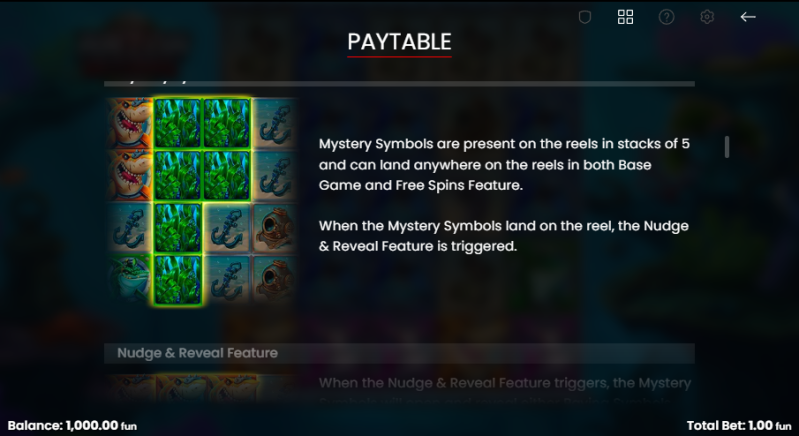Click the shark symbol in top-left cell
Image resolution: width=799 pixels, height=436 pixels.
click(130, 123)
